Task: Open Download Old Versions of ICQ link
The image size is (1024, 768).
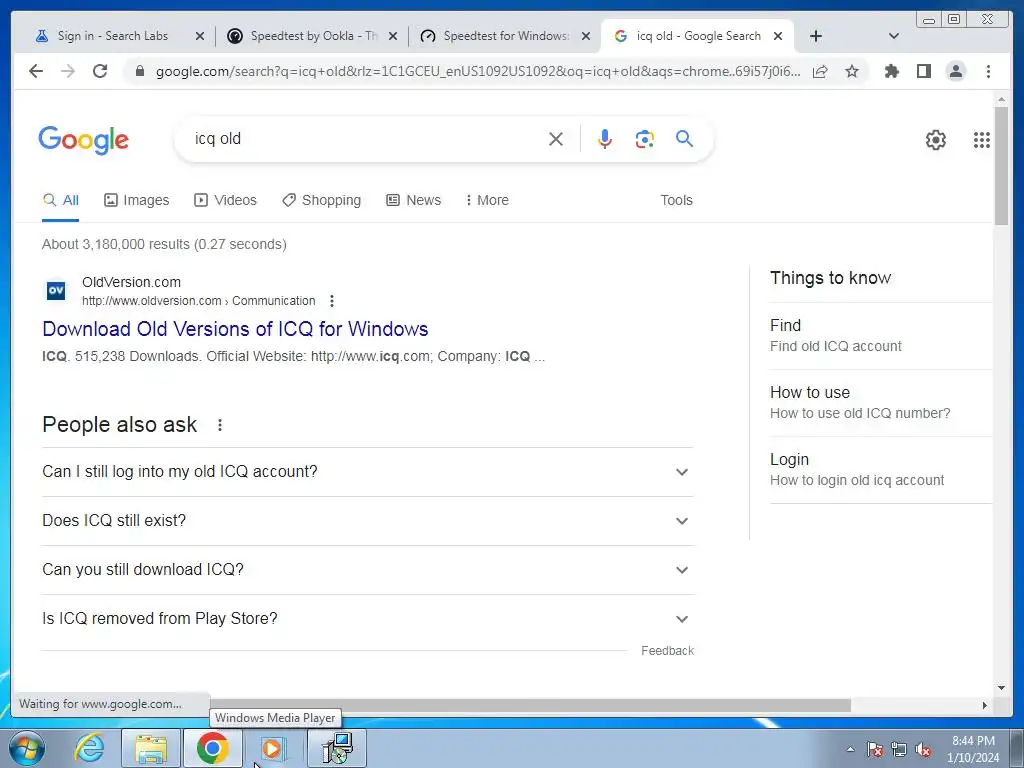Action: (235, 328)
